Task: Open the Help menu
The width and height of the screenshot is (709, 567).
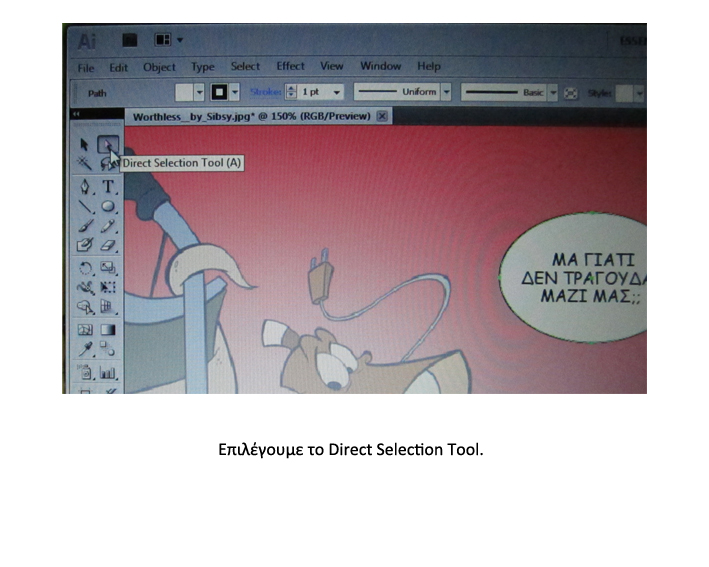Action: pyautogui.click(x=429, y=66)
